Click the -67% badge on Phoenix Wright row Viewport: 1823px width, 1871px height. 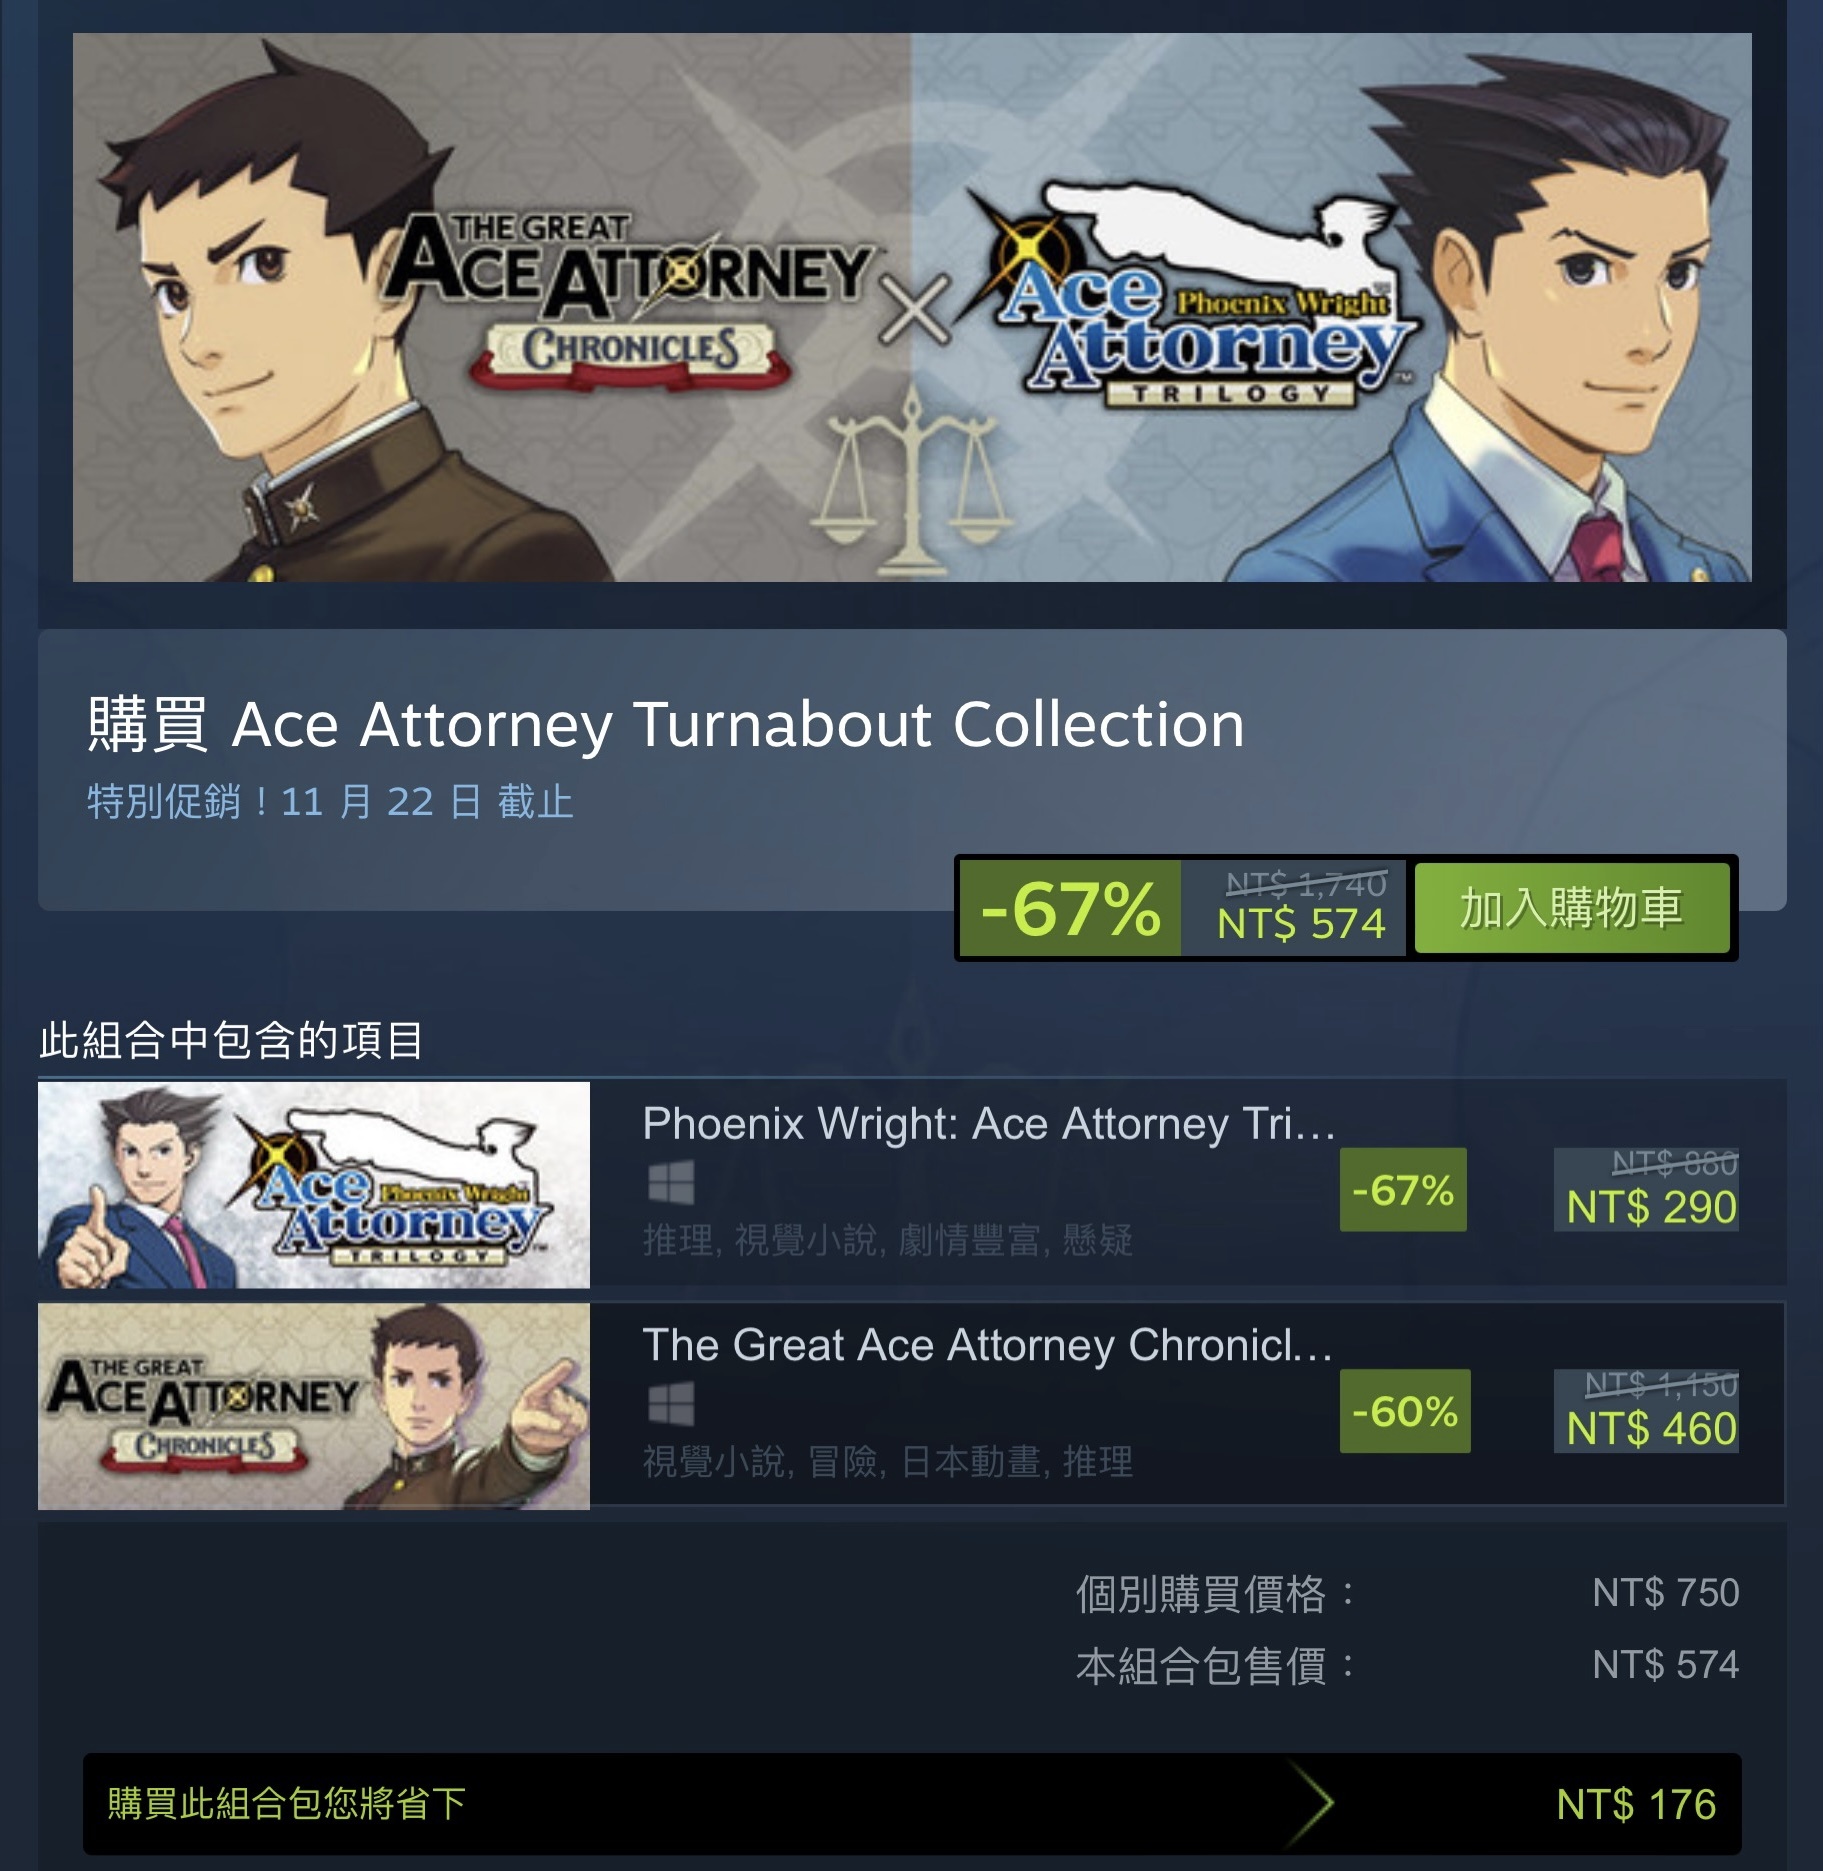[1403, 1190]
